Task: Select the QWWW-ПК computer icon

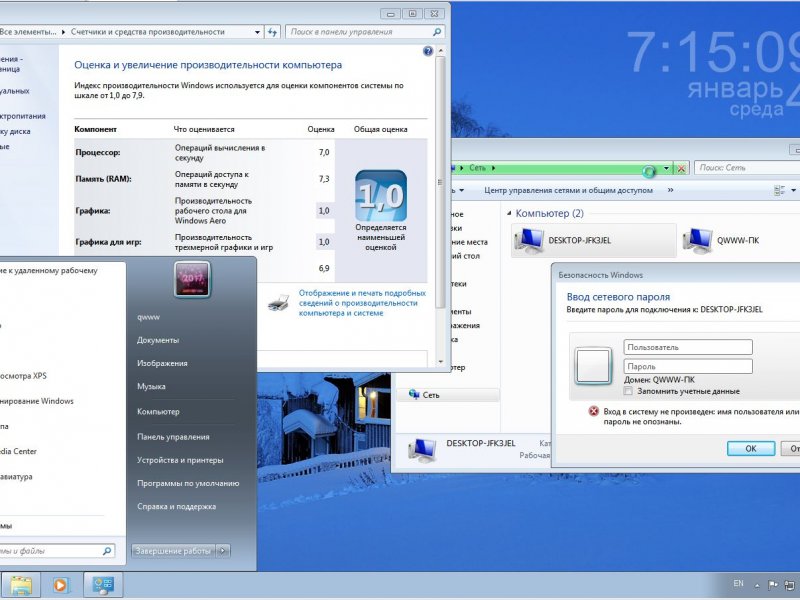Action: tap(698, 241)
